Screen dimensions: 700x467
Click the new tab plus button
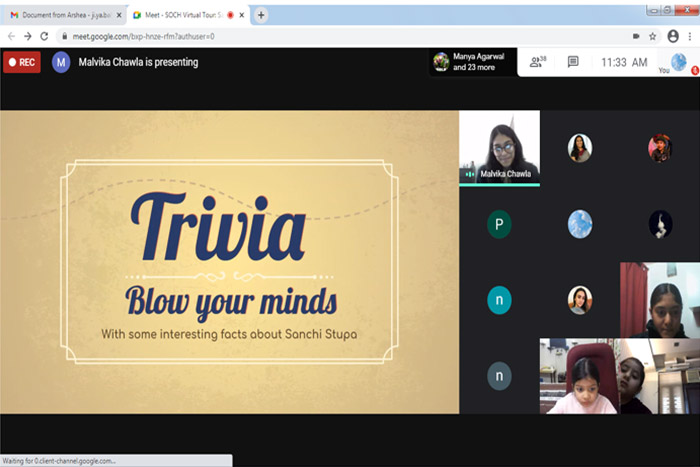261,15
